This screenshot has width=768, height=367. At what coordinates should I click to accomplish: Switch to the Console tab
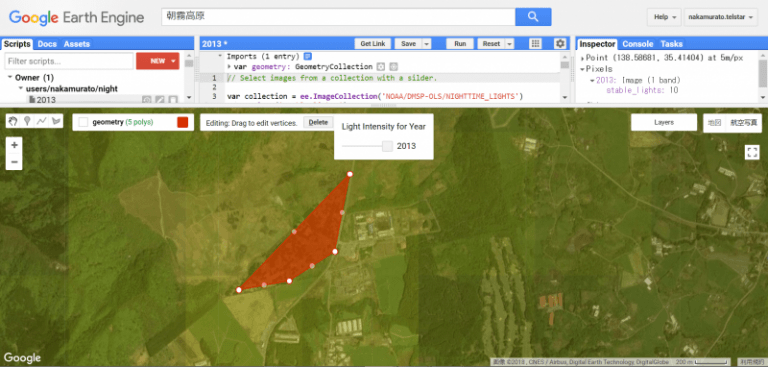[x=638, y=44]
